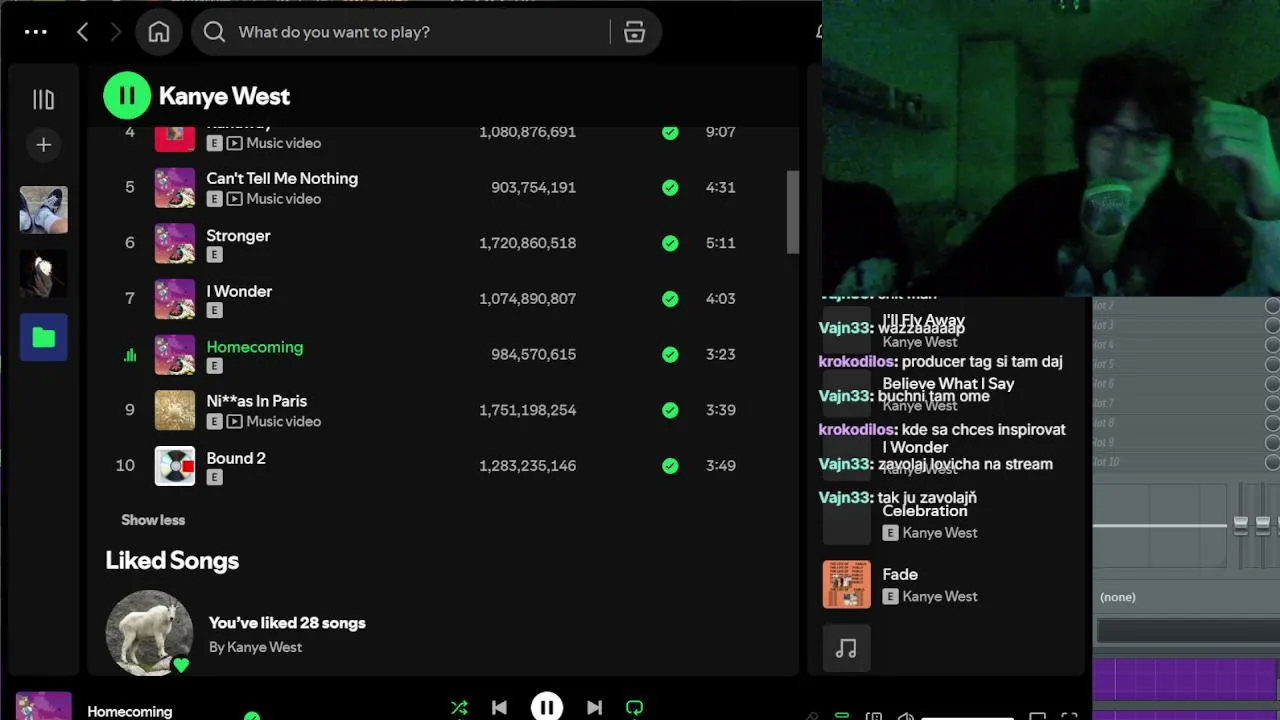Open the sneakers-cover playlist in the sidebar
This screenshot has height=720, width=1280.
pyautogui.click(x=44, y=210)
